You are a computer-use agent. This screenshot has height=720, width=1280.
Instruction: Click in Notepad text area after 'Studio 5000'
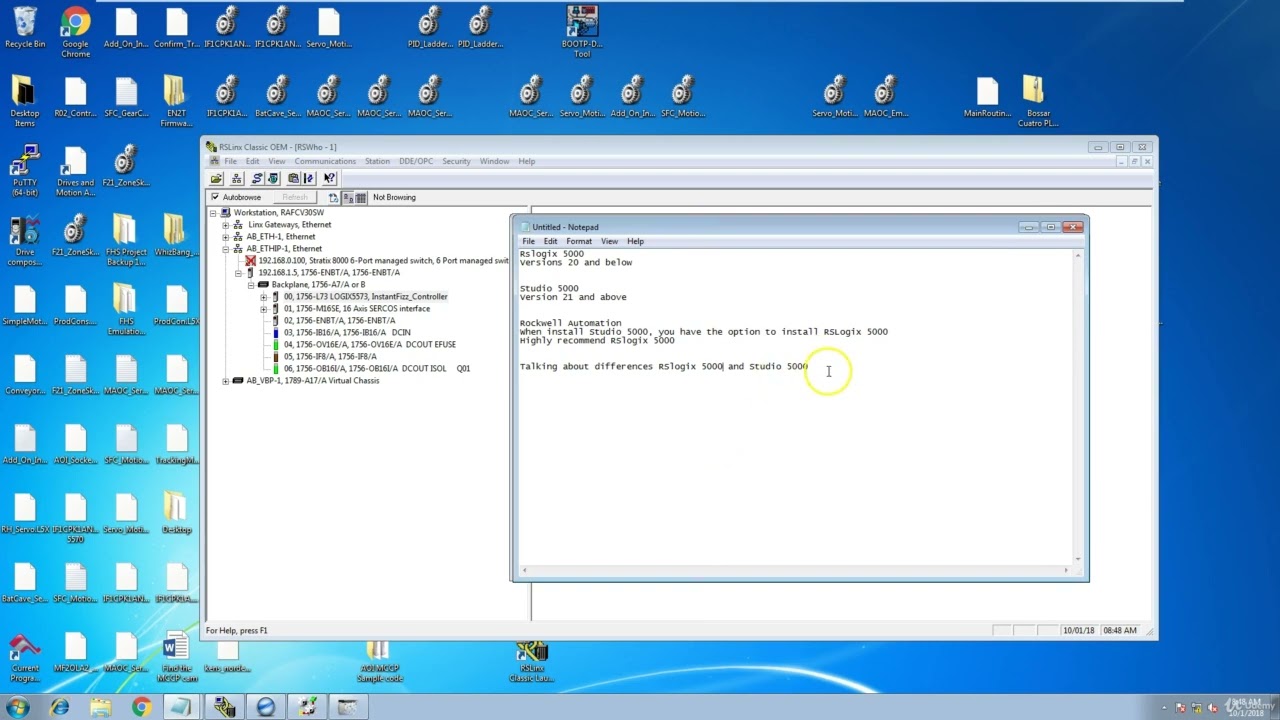pyautogui.click(x=810, y=367)
